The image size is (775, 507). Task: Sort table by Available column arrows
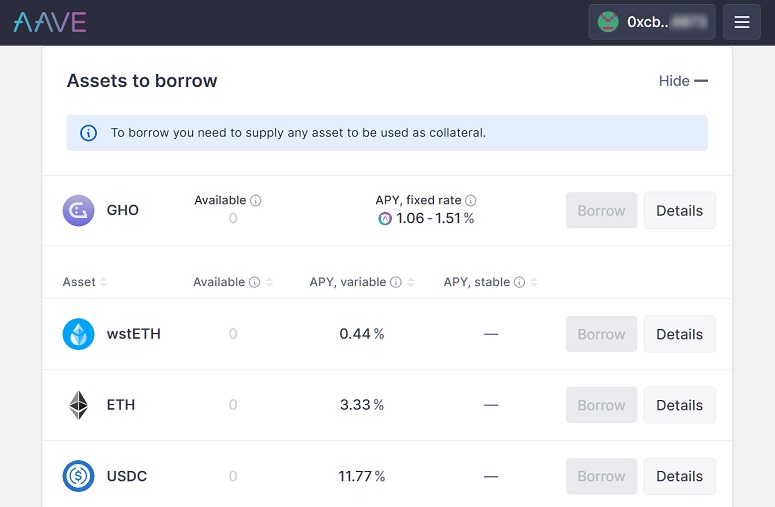[x=269, y=282]
